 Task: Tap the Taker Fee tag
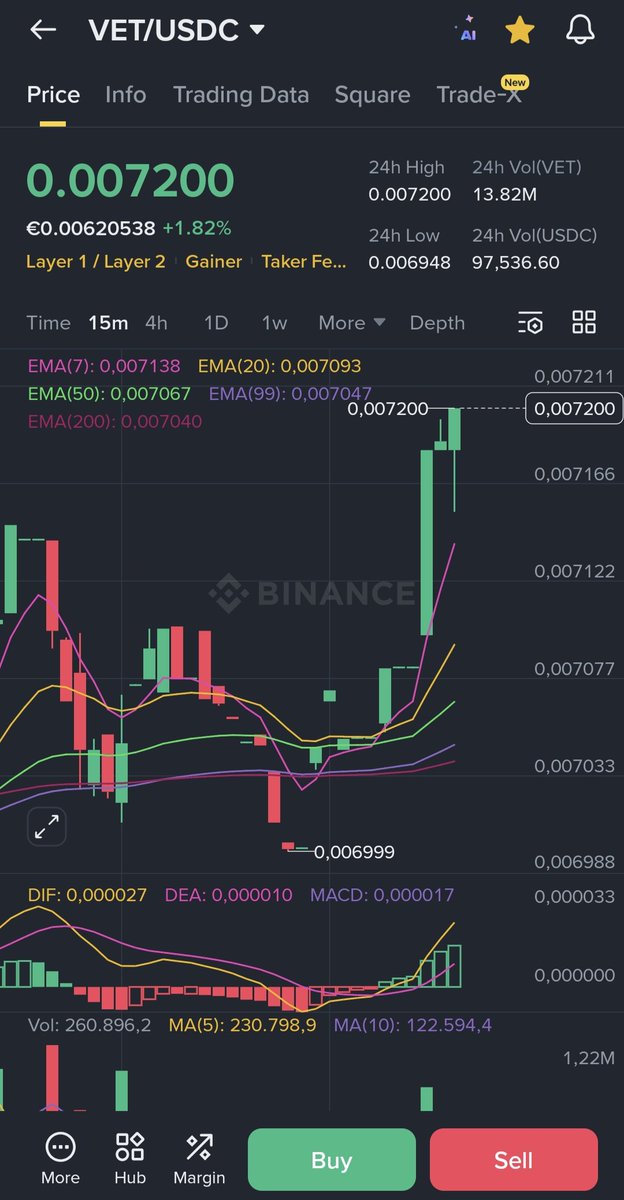(305, 262)
